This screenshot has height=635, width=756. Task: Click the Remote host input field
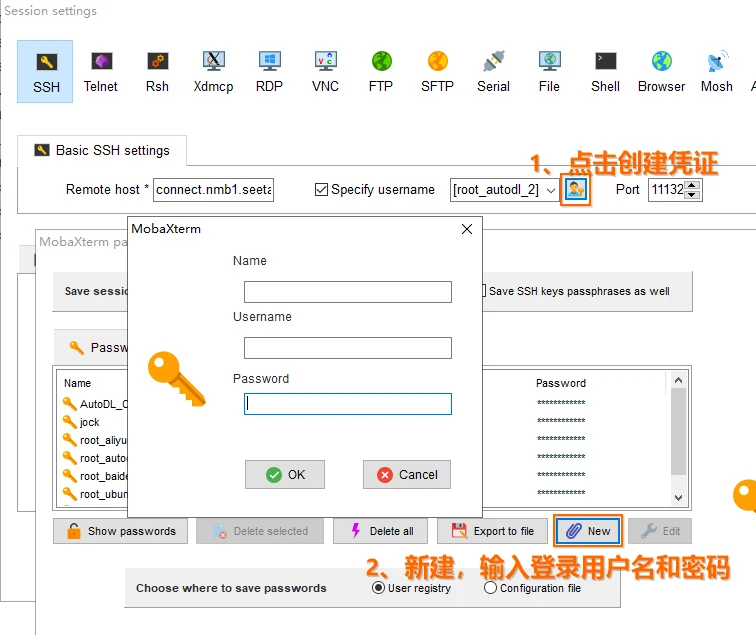[x=214, y=189]
